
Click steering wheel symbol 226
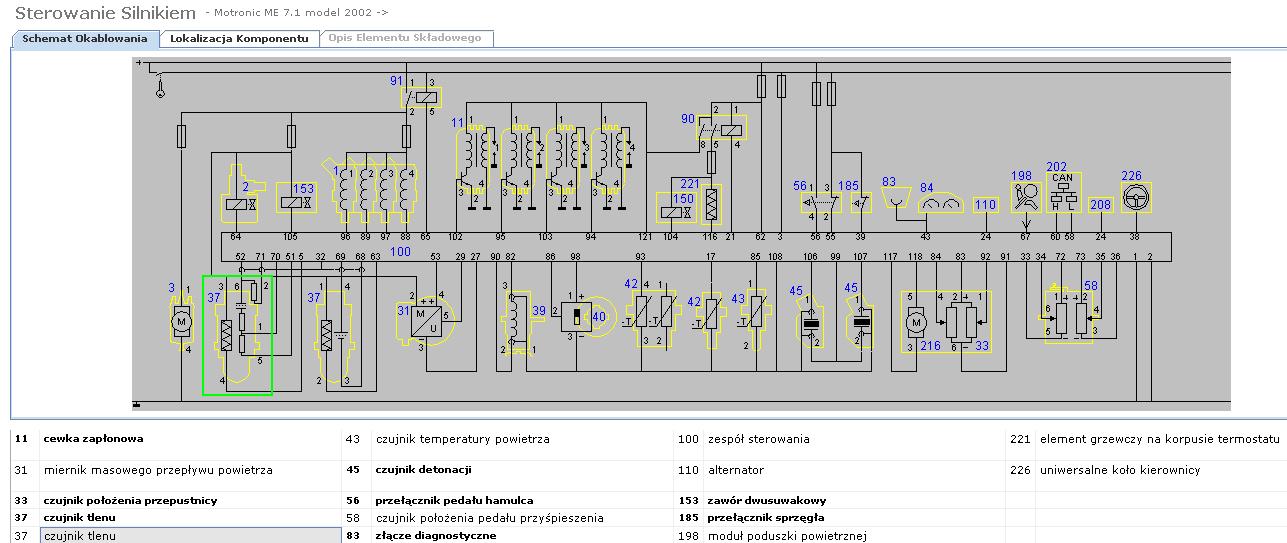[1134, 198]
